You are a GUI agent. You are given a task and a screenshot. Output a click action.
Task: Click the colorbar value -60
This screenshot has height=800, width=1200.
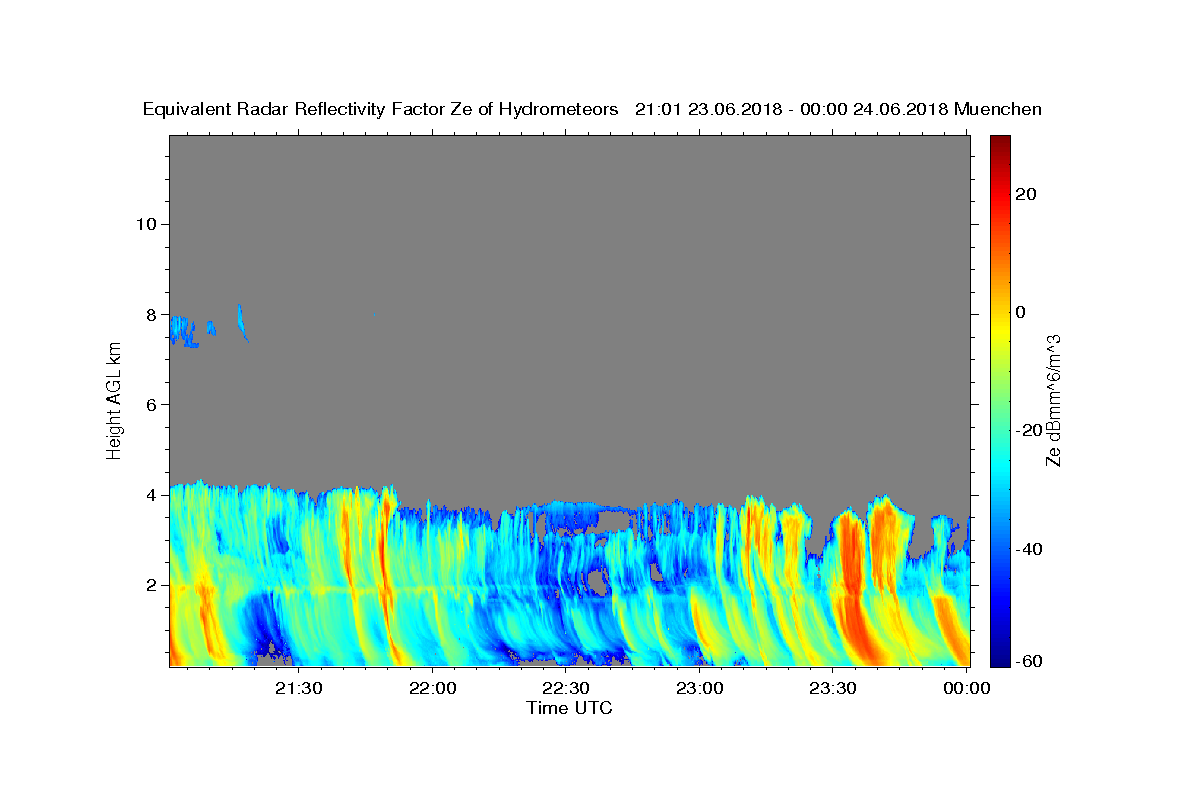(1029, 661)
